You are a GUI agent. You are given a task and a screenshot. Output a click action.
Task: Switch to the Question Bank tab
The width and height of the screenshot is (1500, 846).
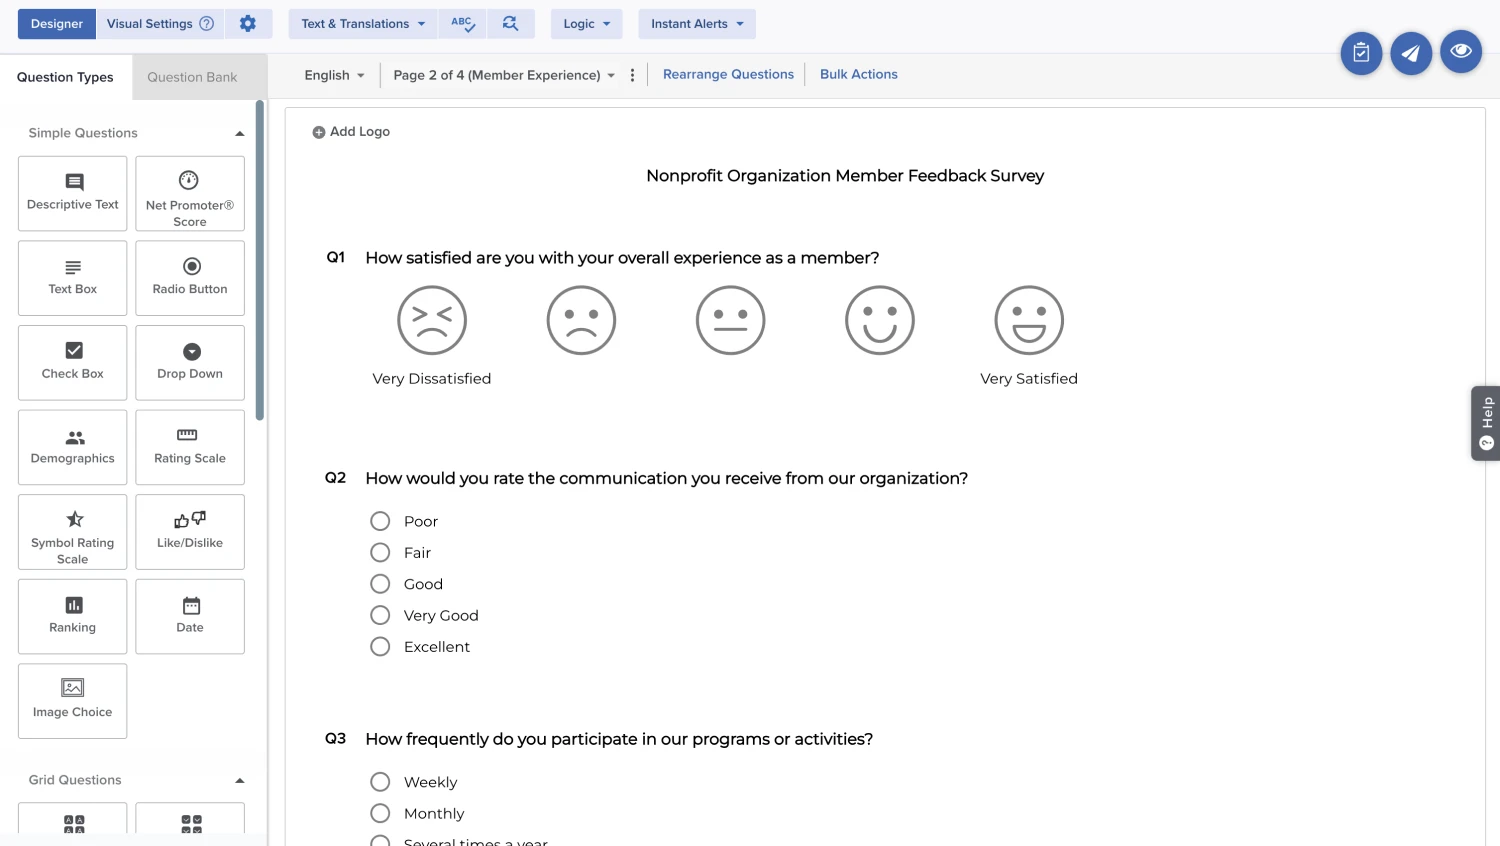tap(192, 77)
